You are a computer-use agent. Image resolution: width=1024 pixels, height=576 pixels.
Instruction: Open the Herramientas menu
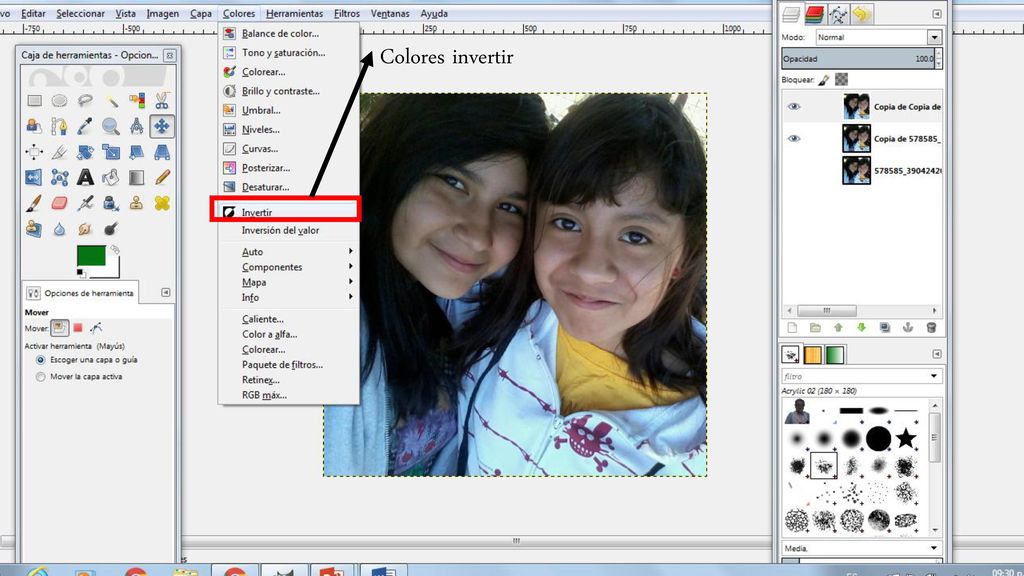pos(295,13)
